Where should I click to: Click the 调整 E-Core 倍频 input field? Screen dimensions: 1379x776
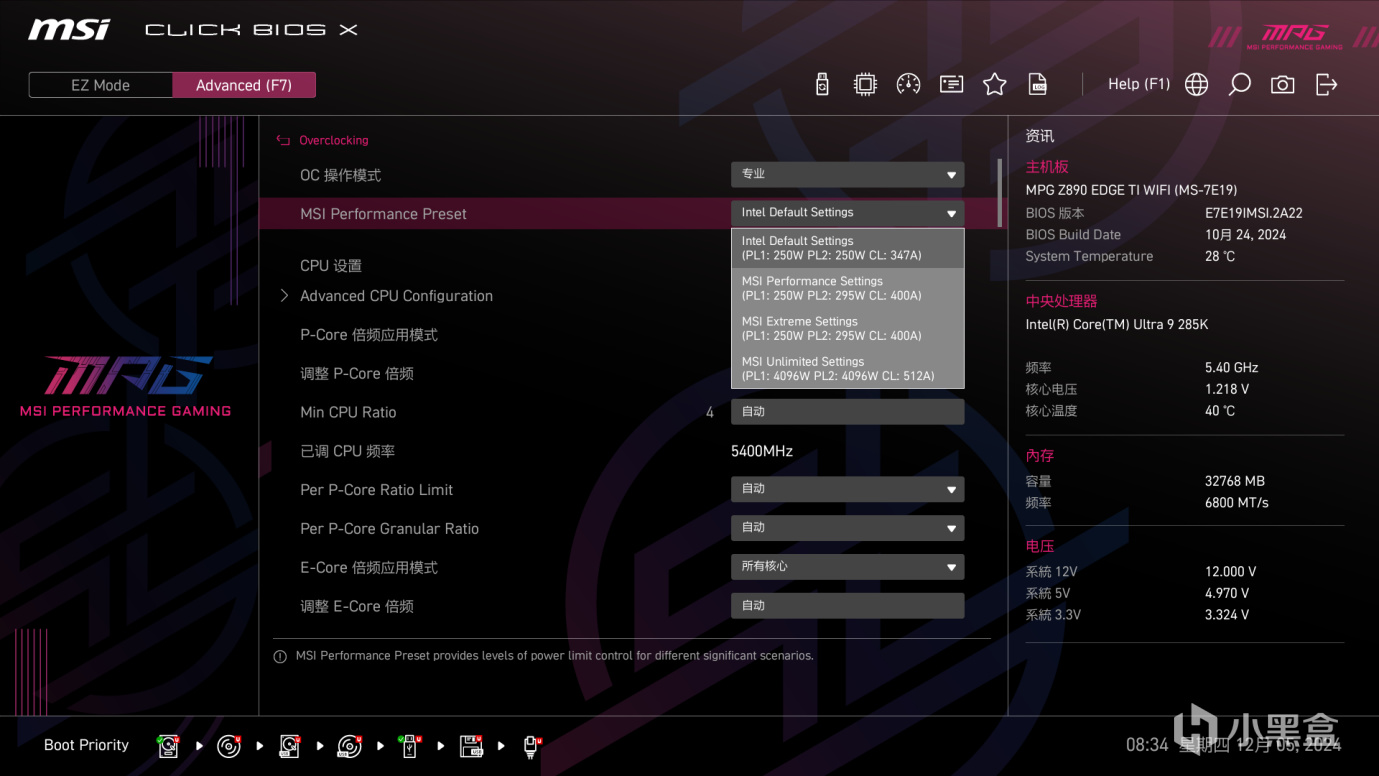(x=848, y=606)
